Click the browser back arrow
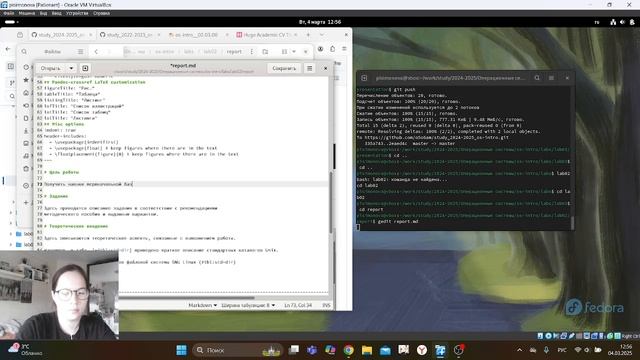The width and height of the screenshot is (640, 360). (x=8, y=49)
